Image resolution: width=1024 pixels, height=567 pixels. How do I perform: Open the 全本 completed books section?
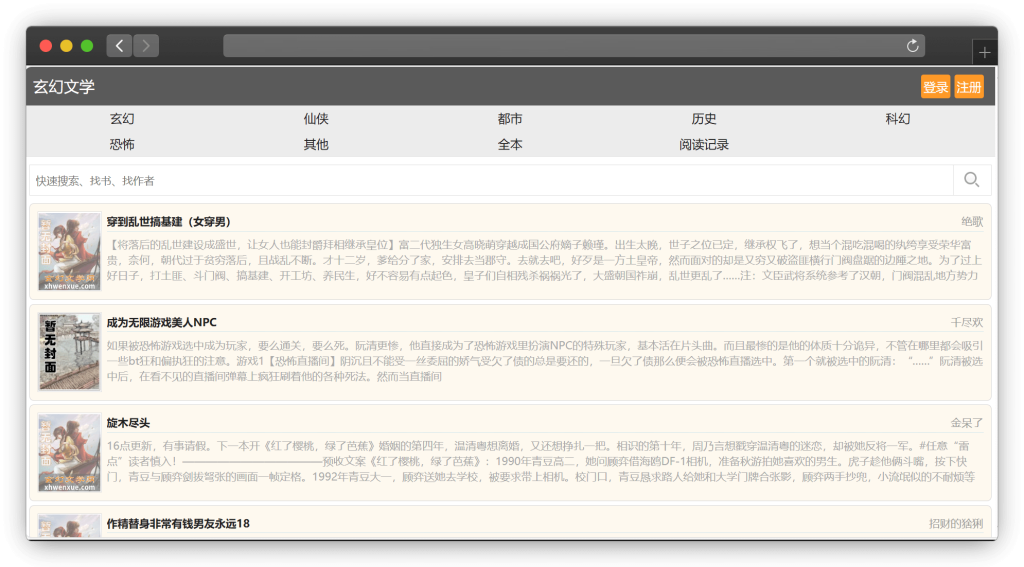pyautogui.click(x=510, y=144)
